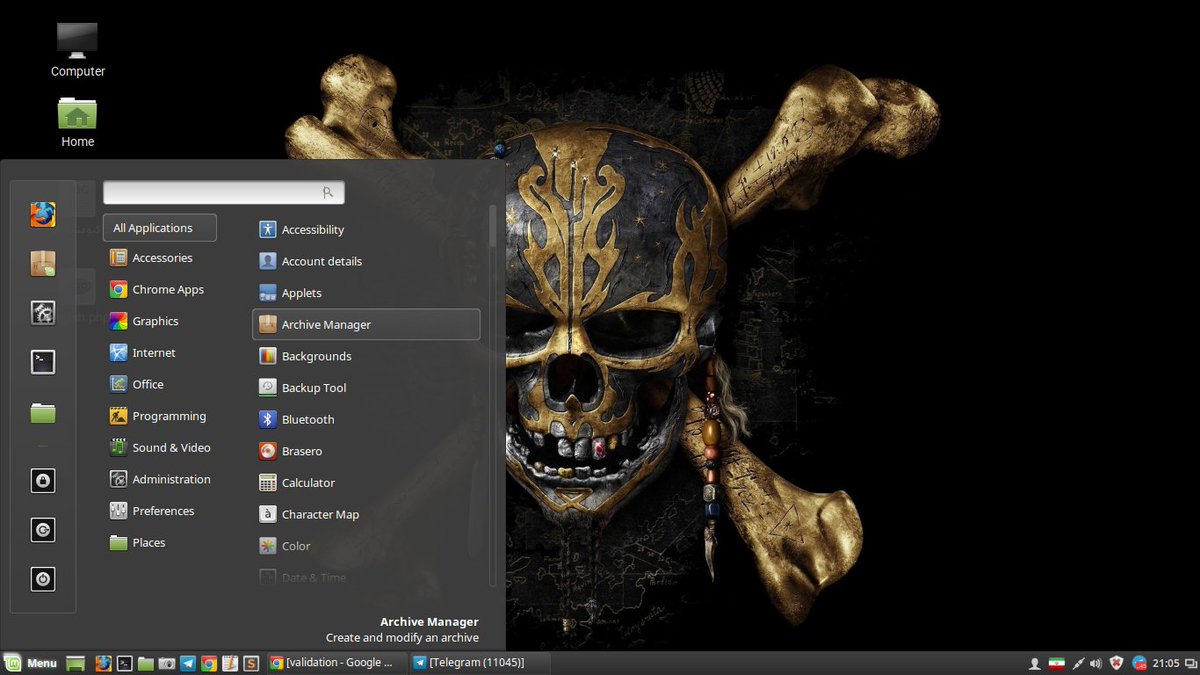
Task: Click the Menu button on the panel
Action: [31, 663]
